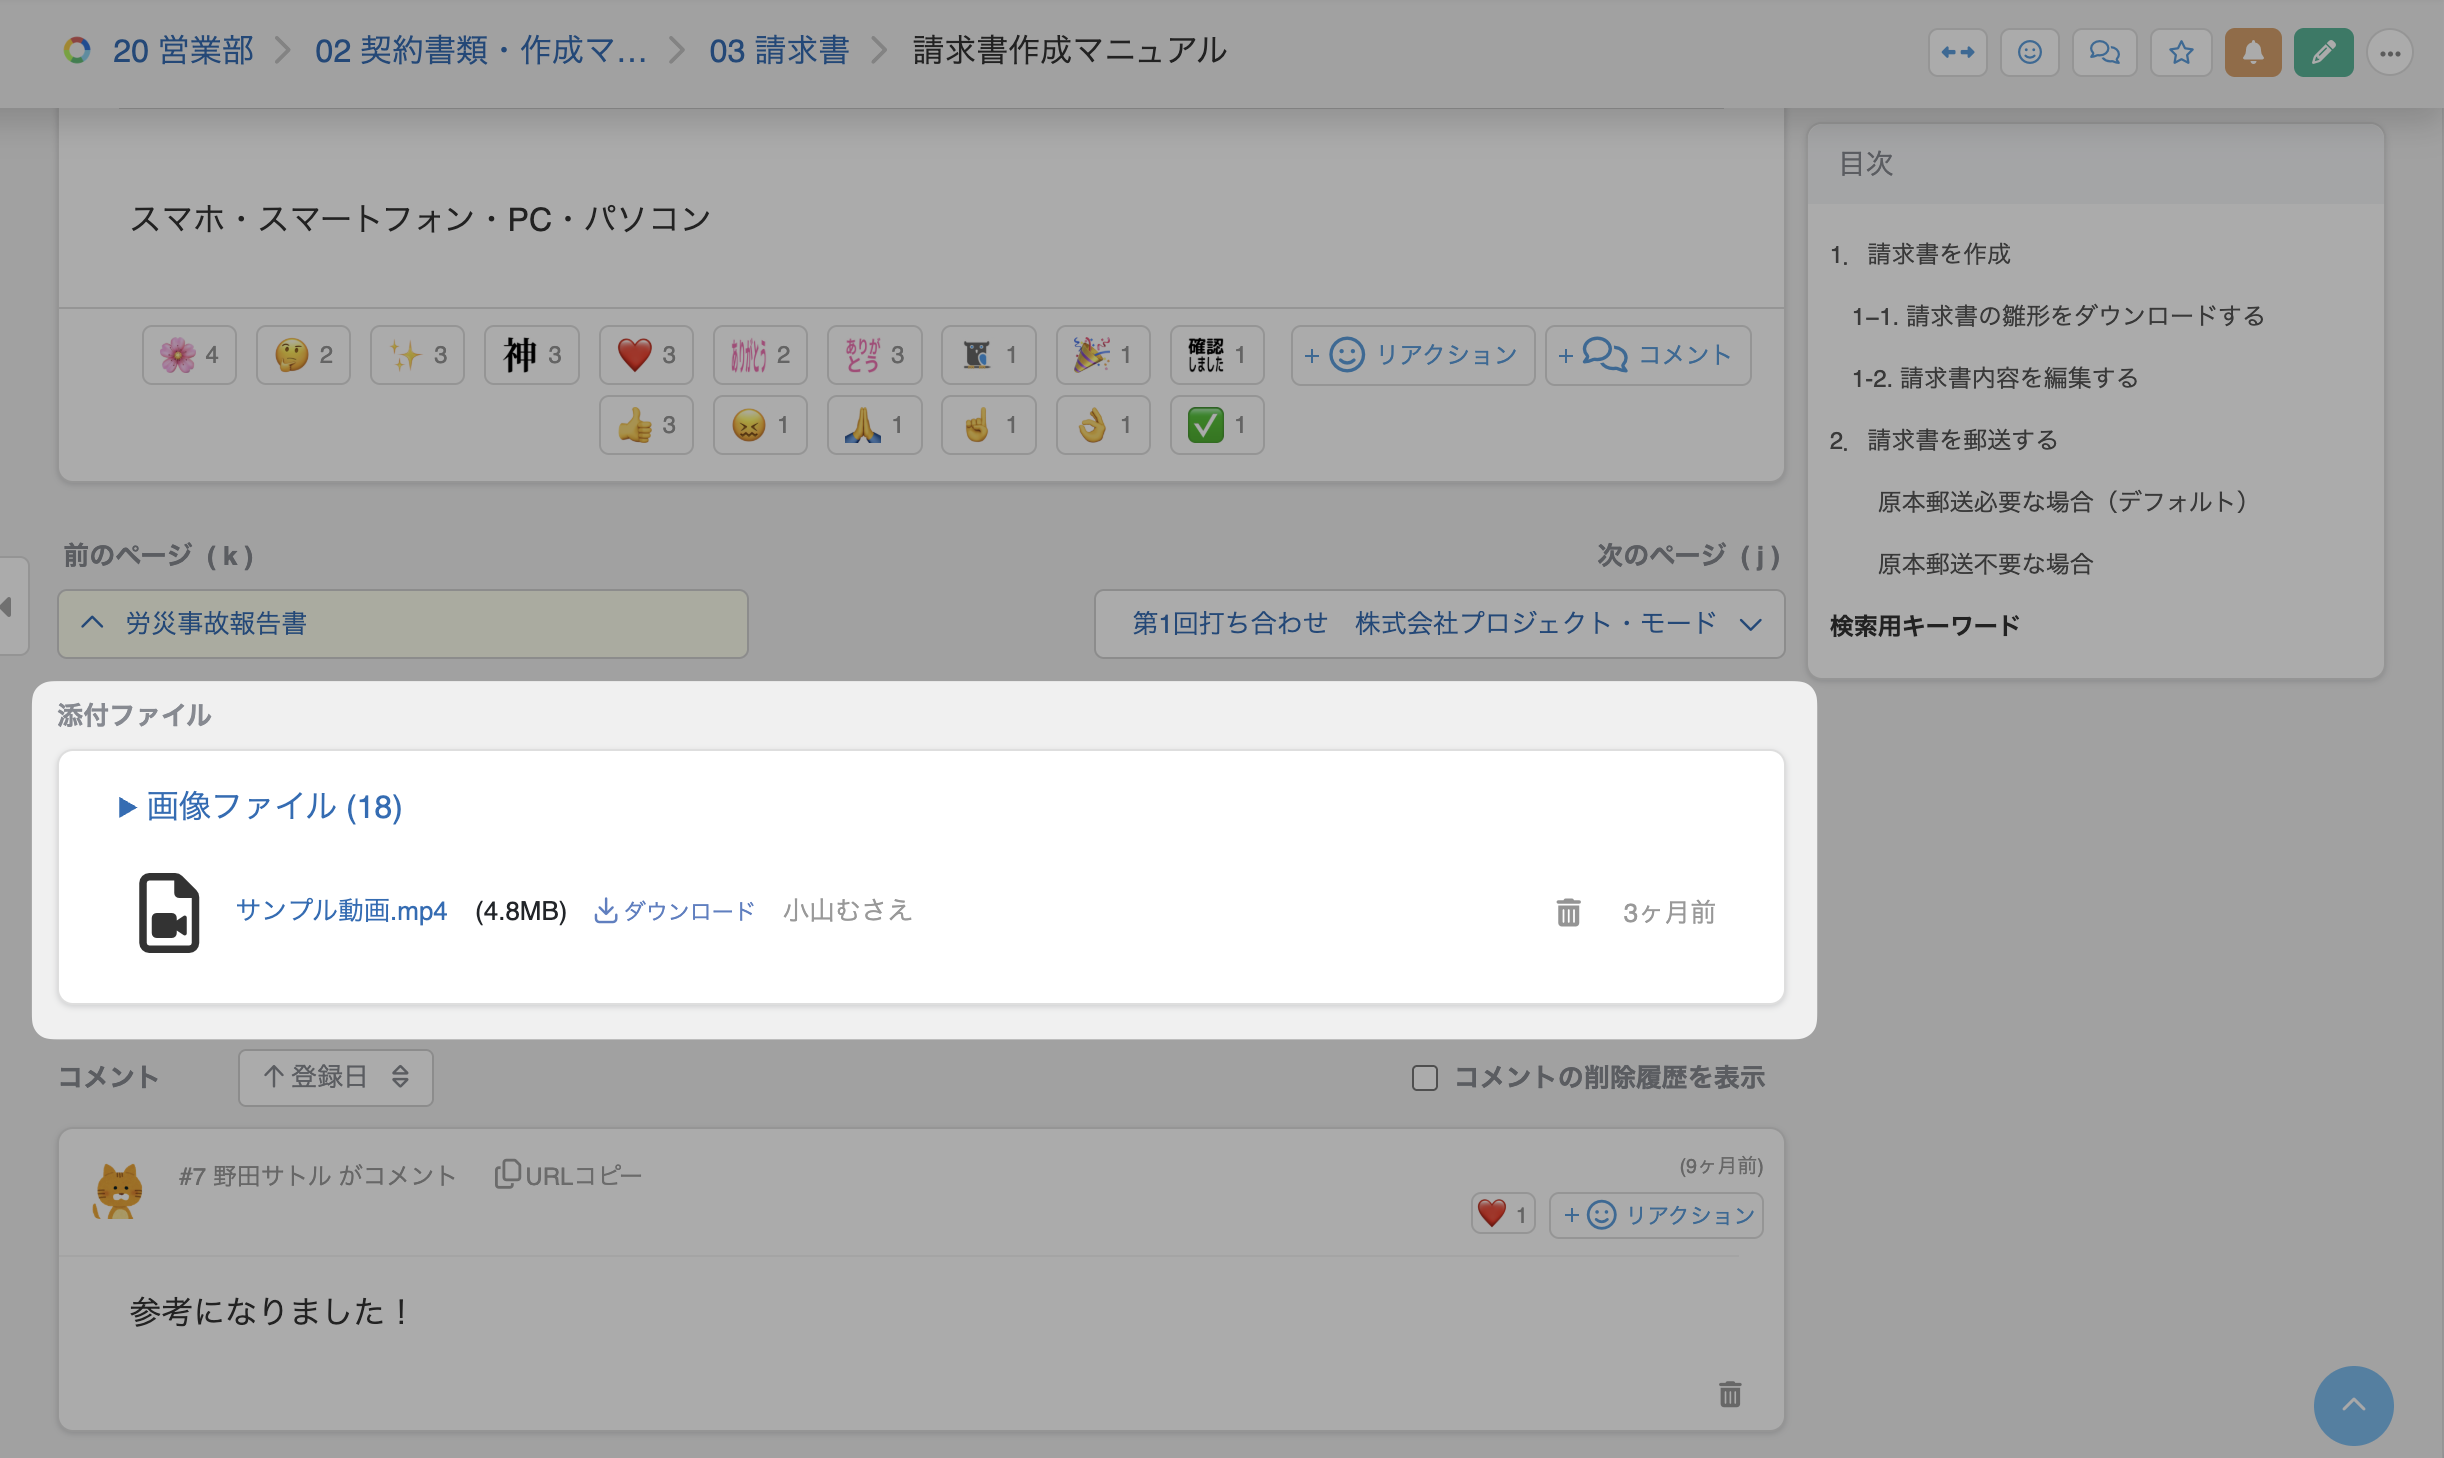The width and height of the screenshot is (2444, 1458).
Task: Click the star favorite icon
Action: [2181, 52]
